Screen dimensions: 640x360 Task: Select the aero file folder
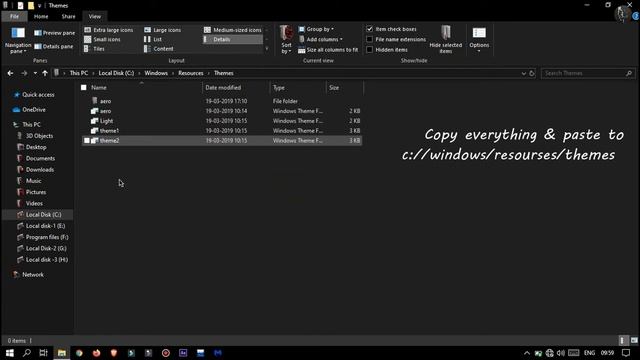pyautogui.click(x=221, y=101)
